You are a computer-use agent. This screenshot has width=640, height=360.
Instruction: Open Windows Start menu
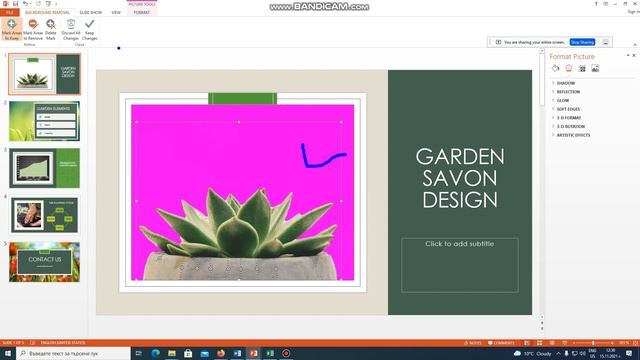pos(8,353)
